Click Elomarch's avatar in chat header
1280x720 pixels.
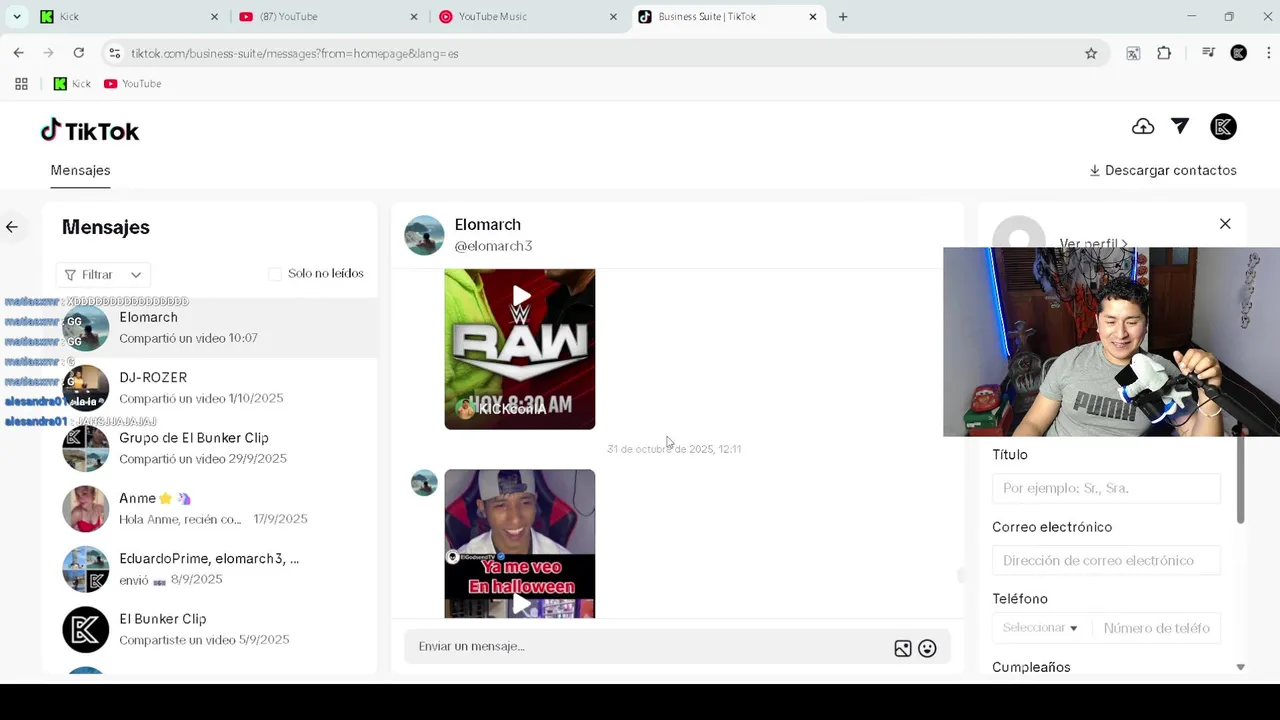pos(424,235)
